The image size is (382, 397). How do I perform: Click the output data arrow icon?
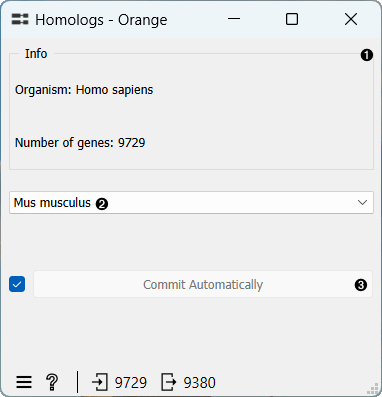(x=168, y=382)
